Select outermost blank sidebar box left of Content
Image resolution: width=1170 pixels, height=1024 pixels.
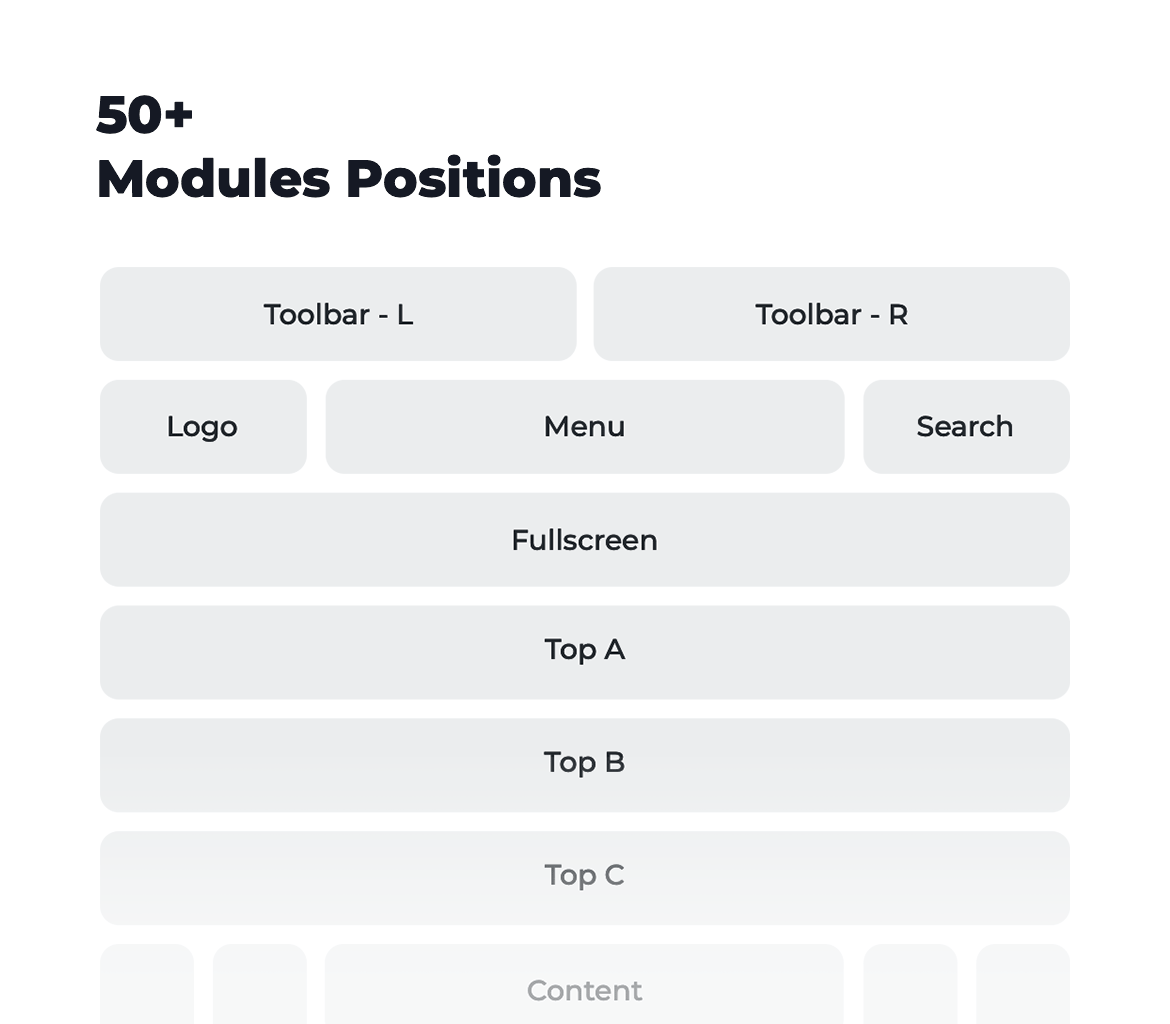[x=147, y=984]
